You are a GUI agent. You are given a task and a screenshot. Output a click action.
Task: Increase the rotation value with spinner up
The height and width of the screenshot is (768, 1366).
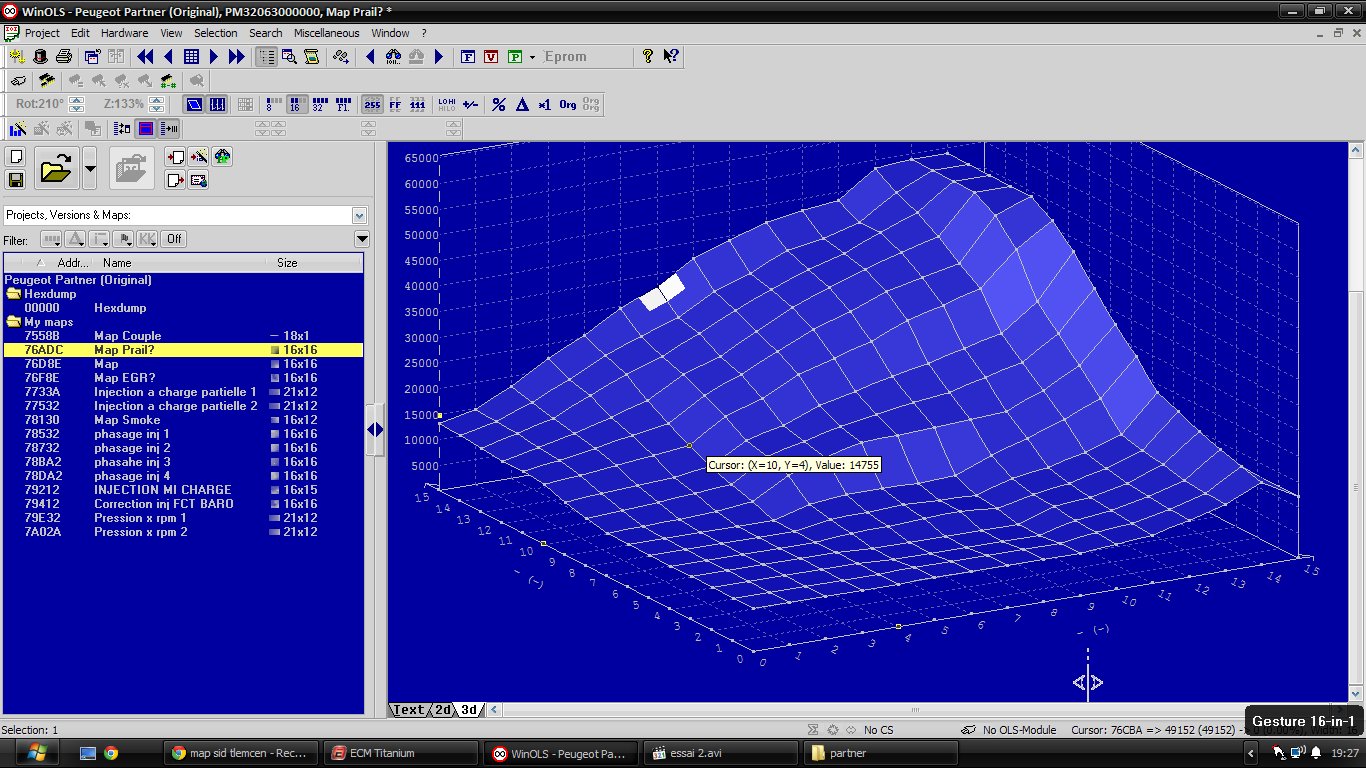coord(75,100)
